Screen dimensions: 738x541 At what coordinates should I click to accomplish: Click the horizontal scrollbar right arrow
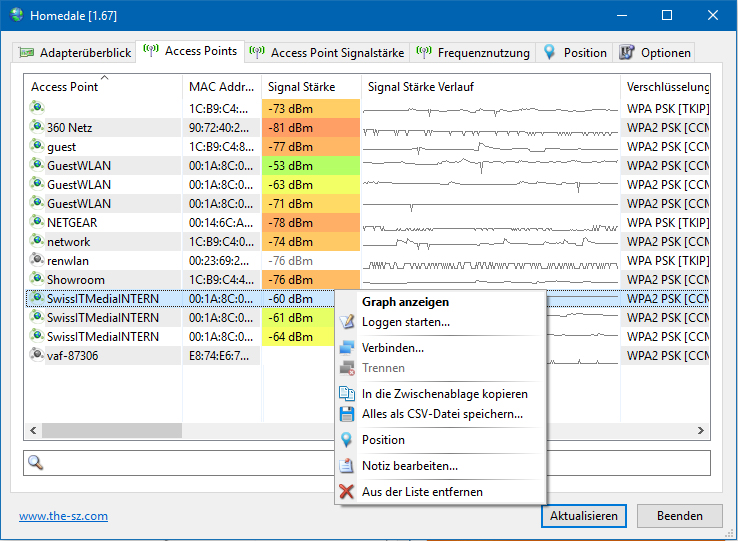[702, 430]
